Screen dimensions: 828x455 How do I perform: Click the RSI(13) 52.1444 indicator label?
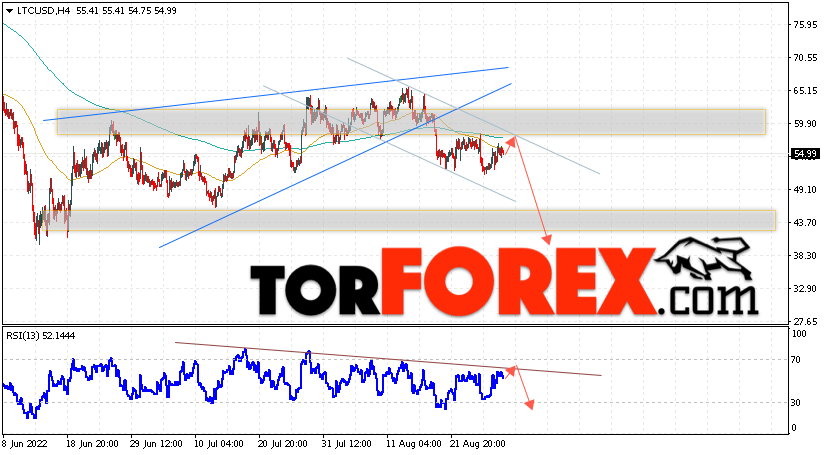(x=41, y=336)
